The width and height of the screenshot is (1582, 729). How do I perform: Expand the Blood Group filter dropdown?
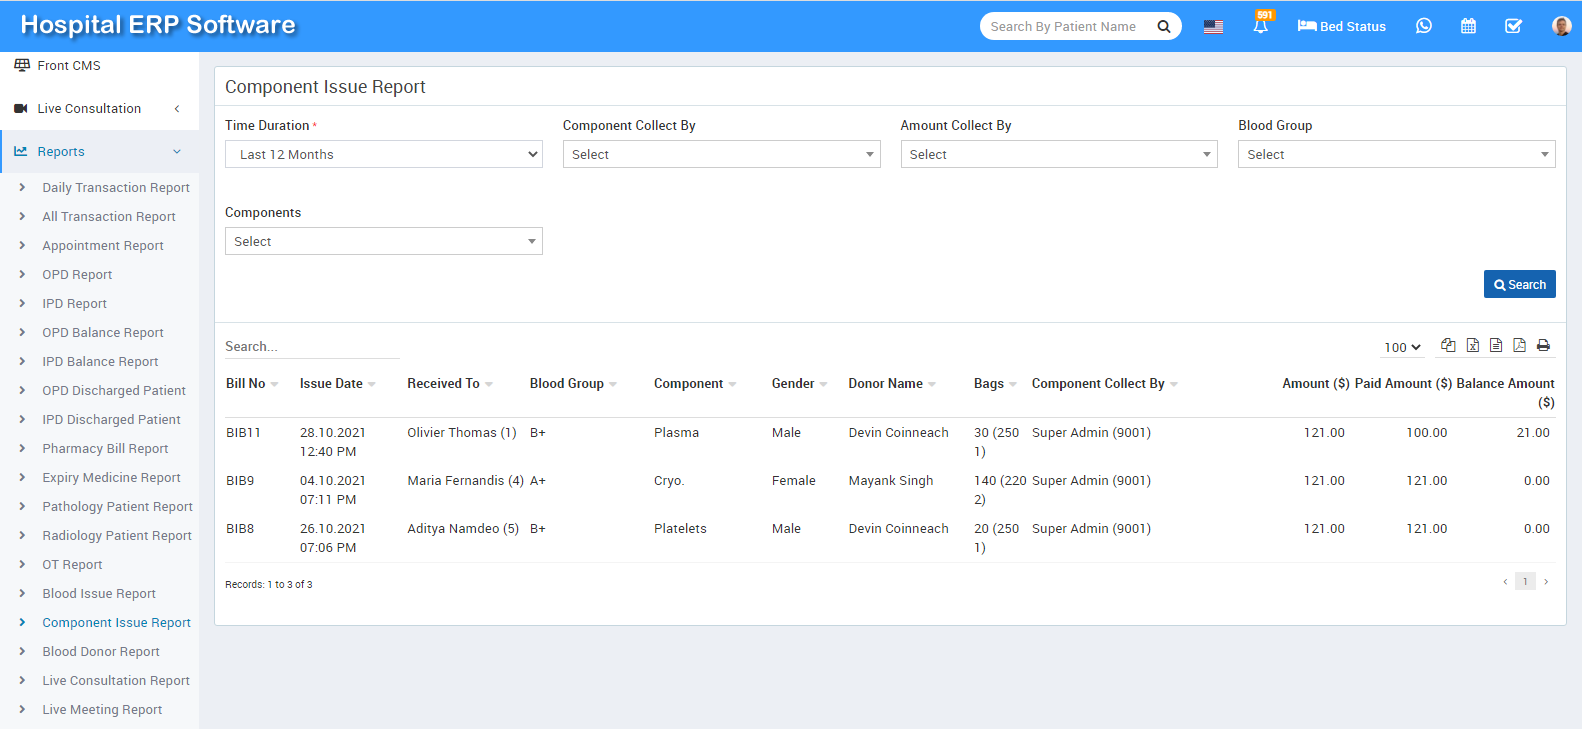pos(1396,154)
